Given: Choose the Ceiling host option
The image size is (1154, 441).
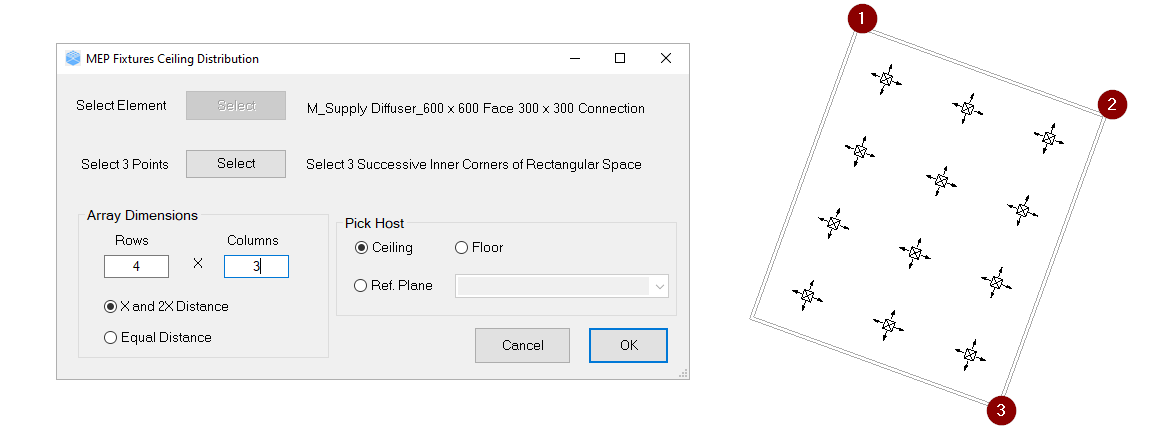Looking at the screenshot, I should pos(361,248).
